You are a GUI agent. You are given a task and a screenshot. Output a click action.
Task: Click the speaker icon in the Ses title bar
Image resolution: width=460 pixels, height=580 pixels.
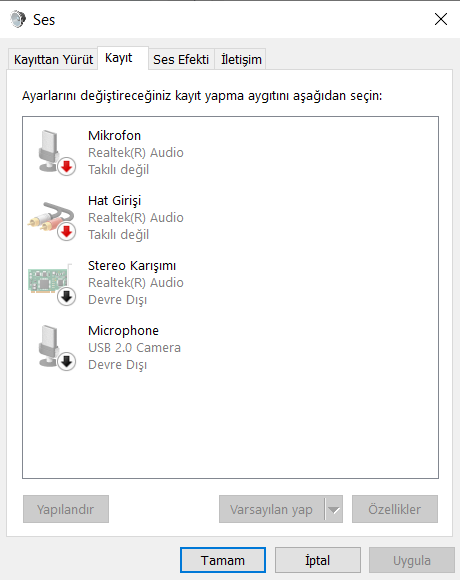coord(18,19)
